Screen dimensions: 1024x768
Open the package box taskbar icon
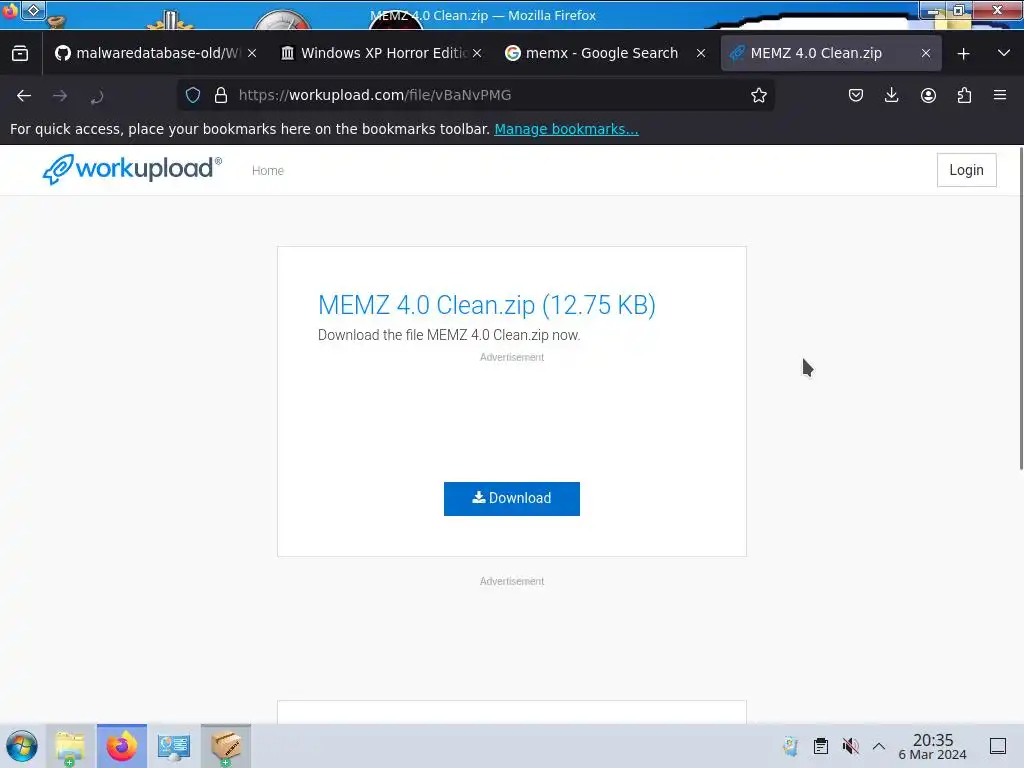click(x=226, y=746)
